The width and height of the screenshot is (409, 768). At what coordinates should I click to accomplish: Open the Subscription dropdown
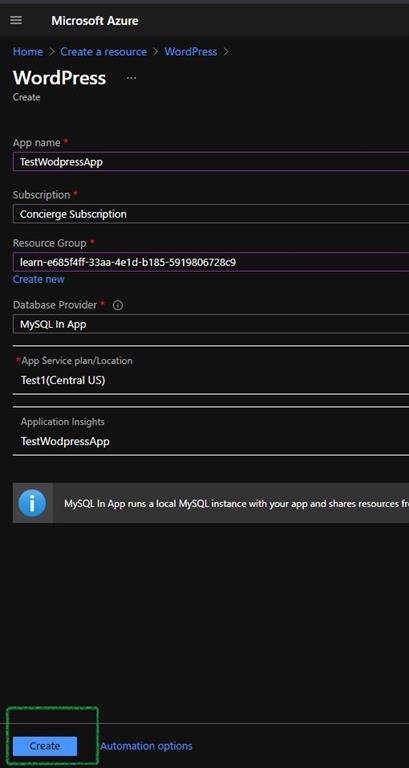click(x=211, y=214)
